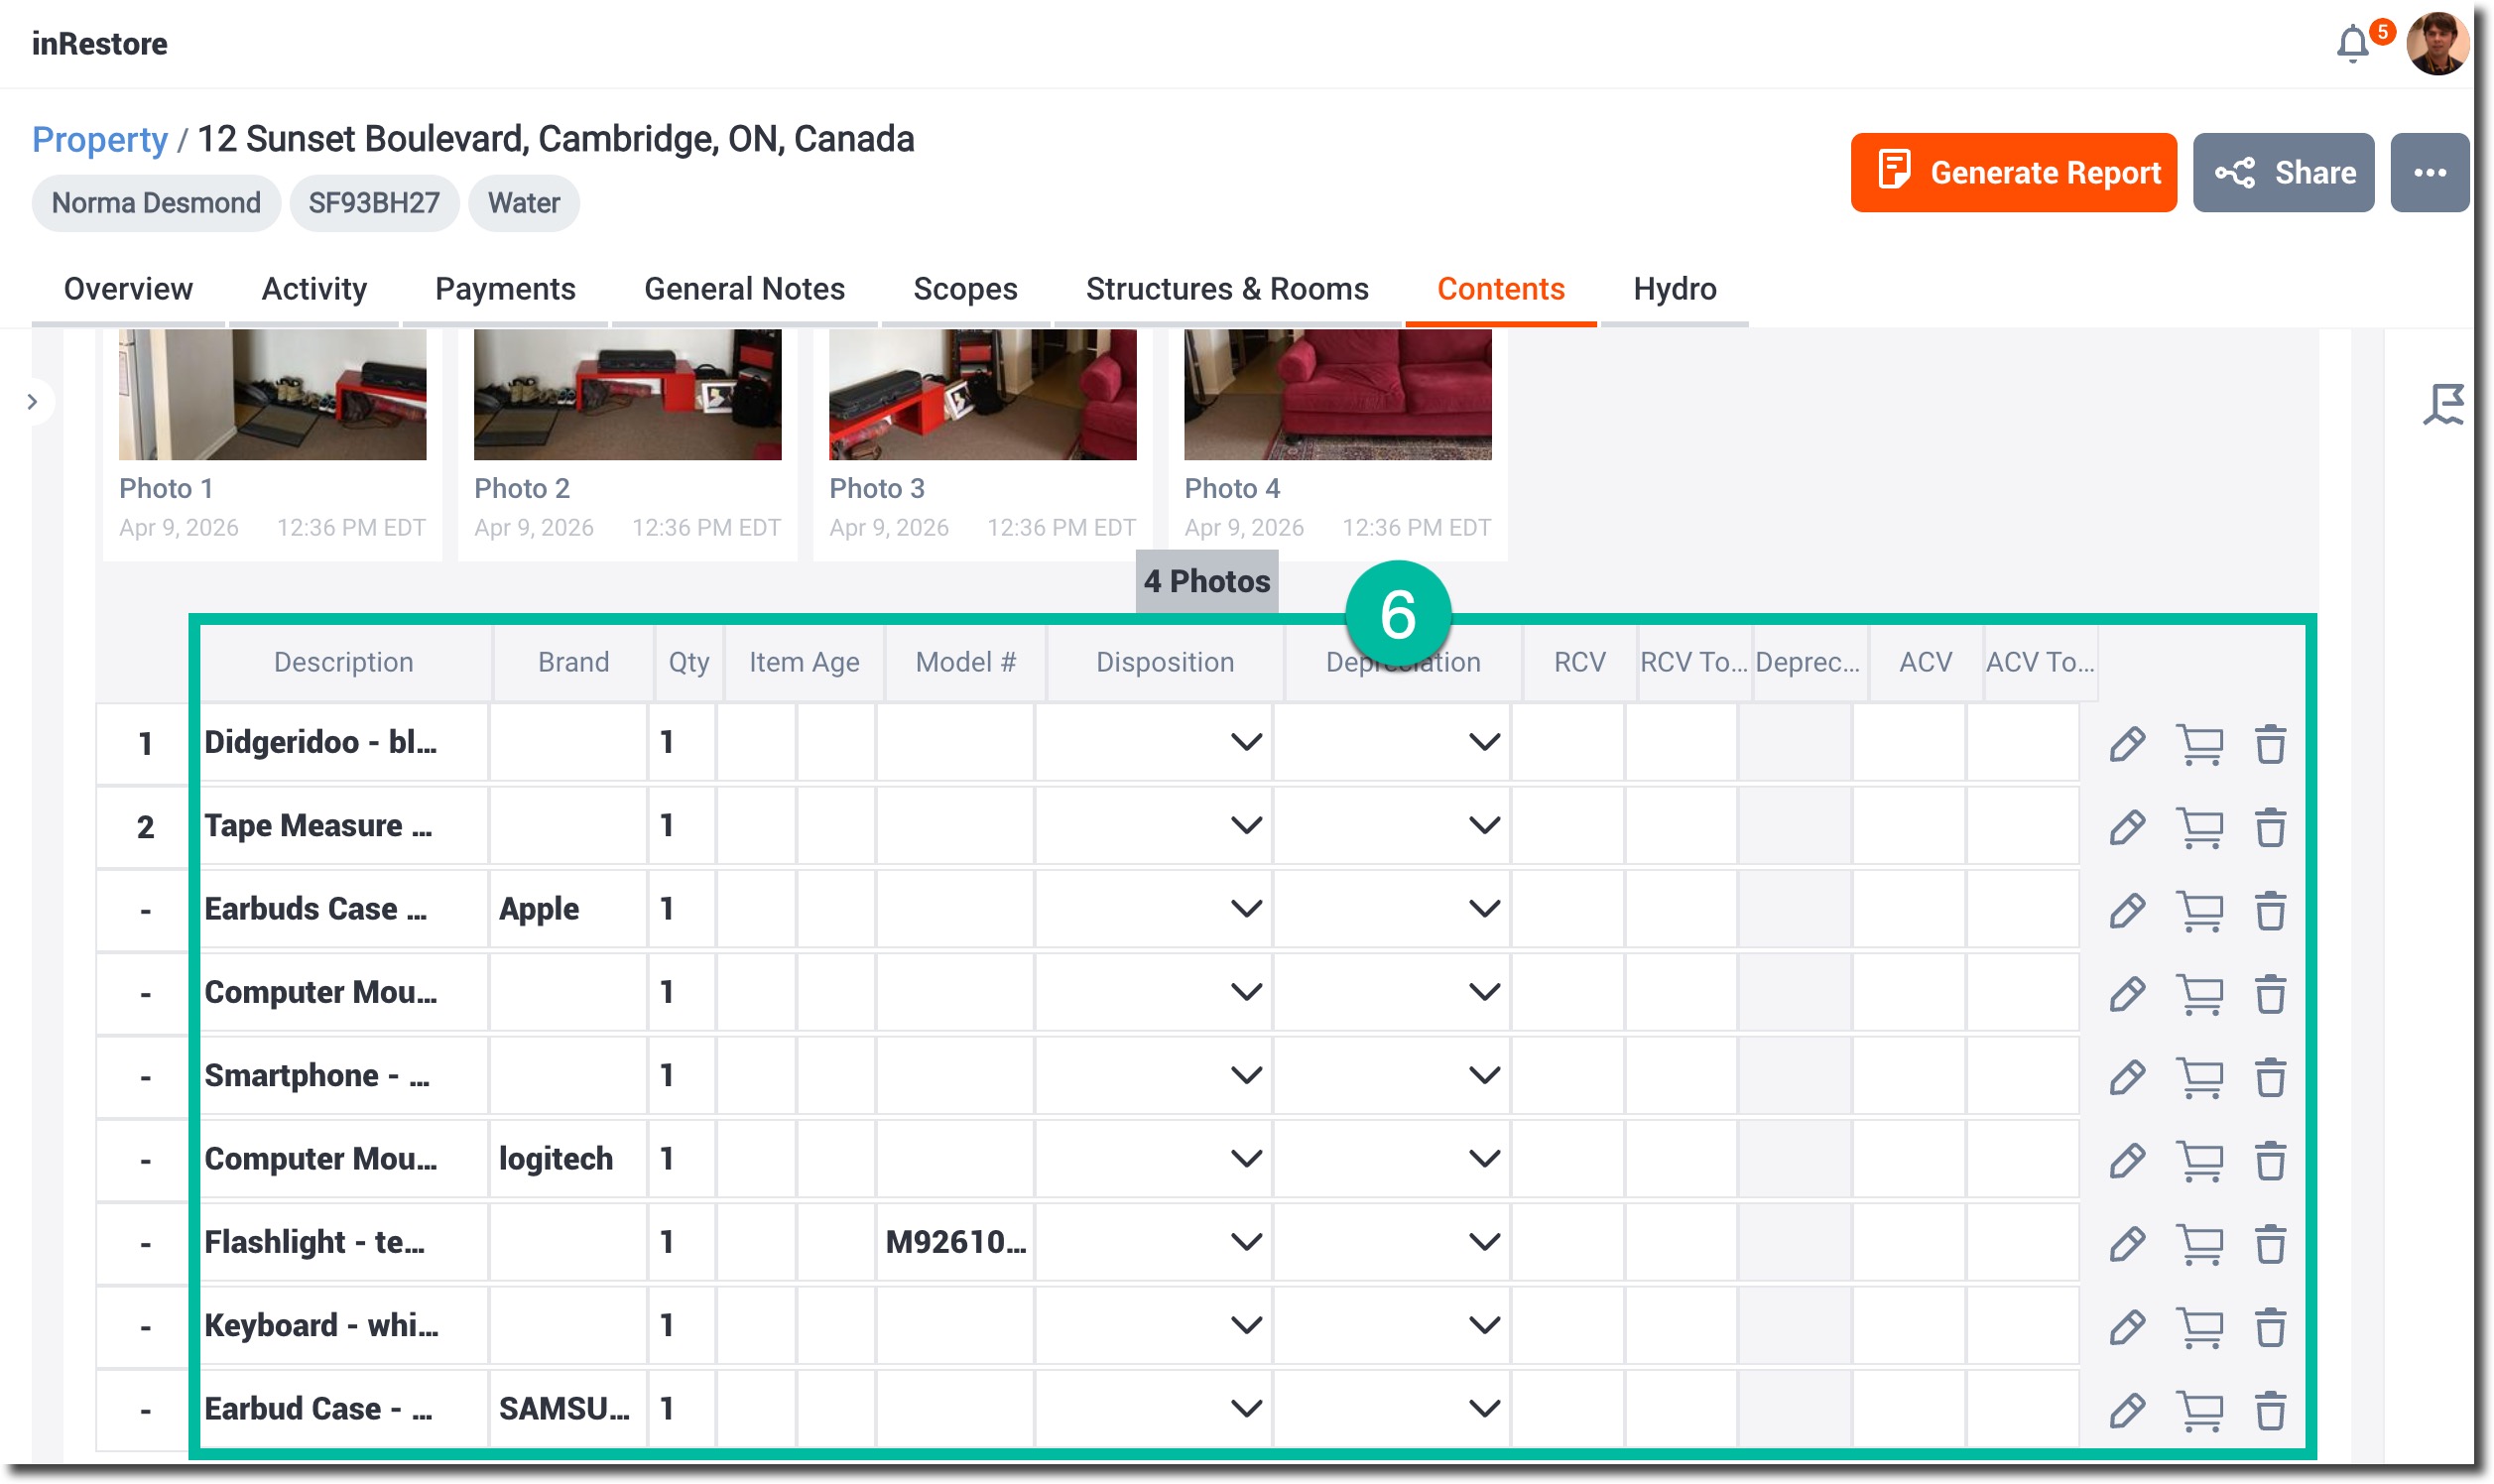Open Disposition dropdown for logitech Computer Mouse
Viewport: 2494px width, 1484px height.
point(1245,1158)
